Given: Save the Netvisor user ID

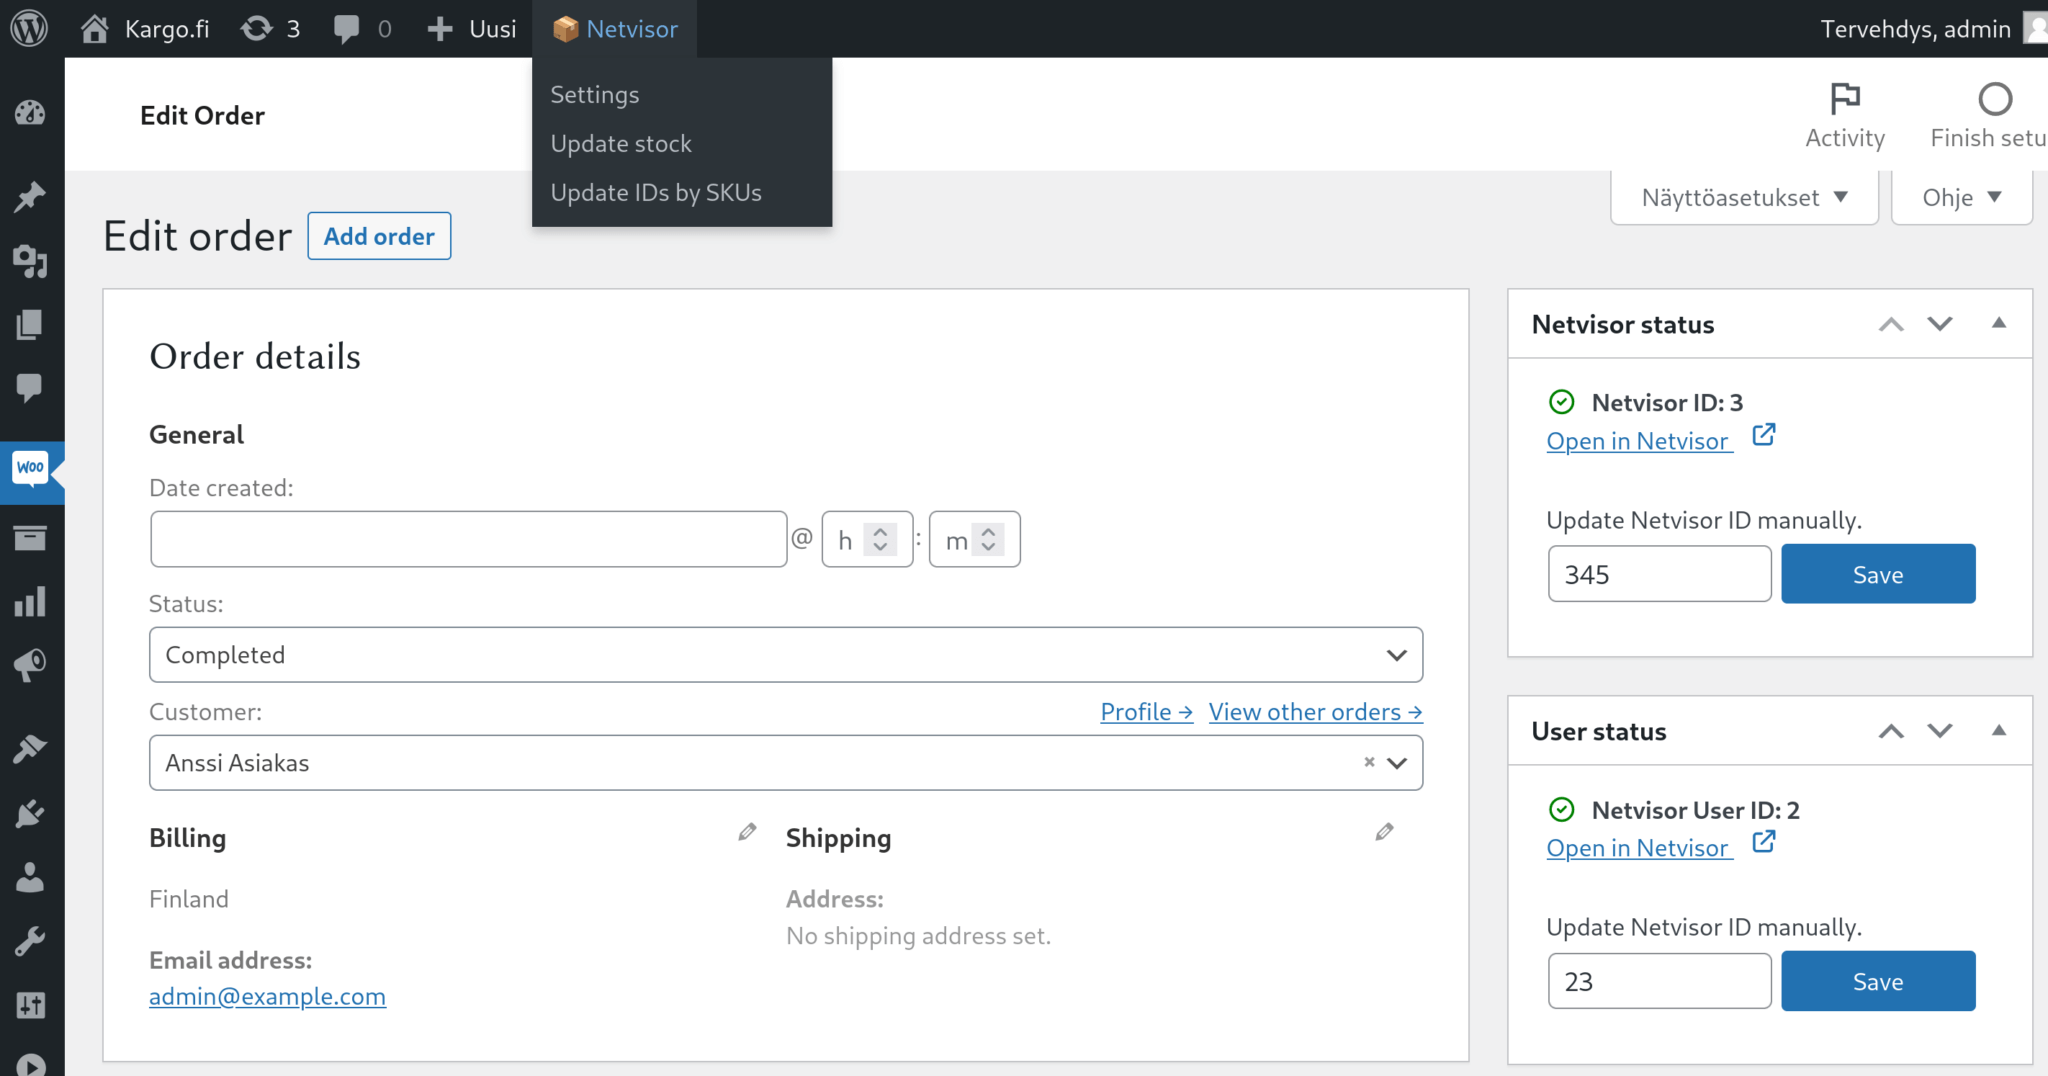Looking at the screenshot, I should point(1878,981).
